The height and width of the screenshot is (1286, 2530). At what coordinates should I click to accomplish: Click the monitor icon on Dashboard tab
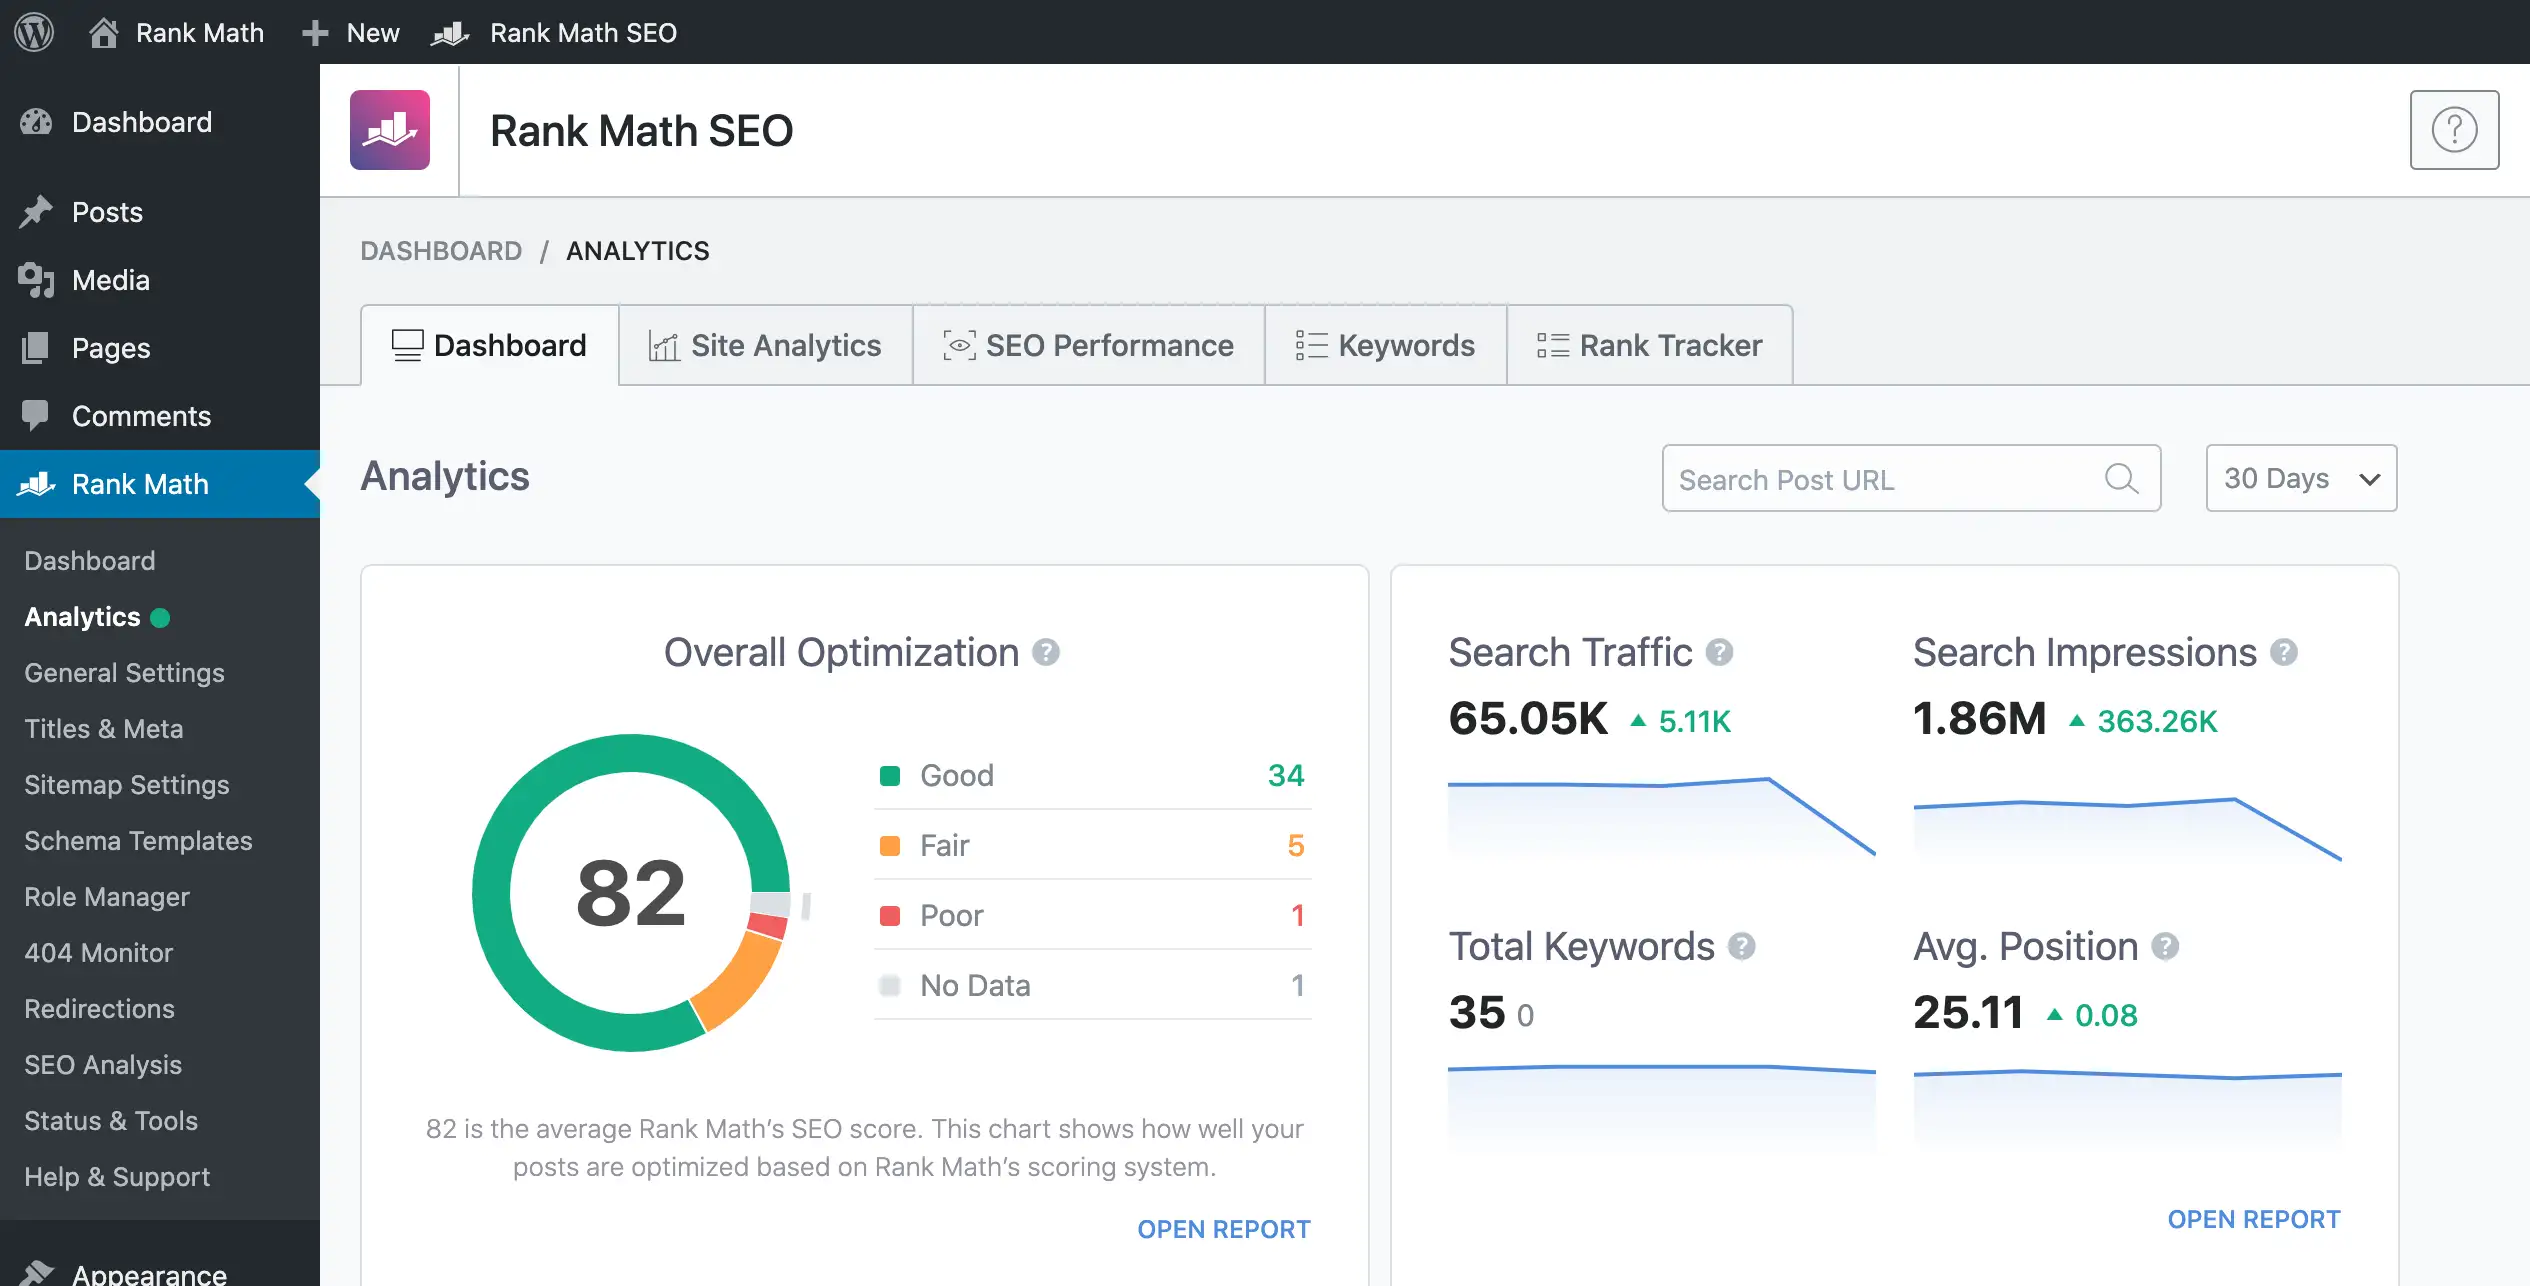407,345
